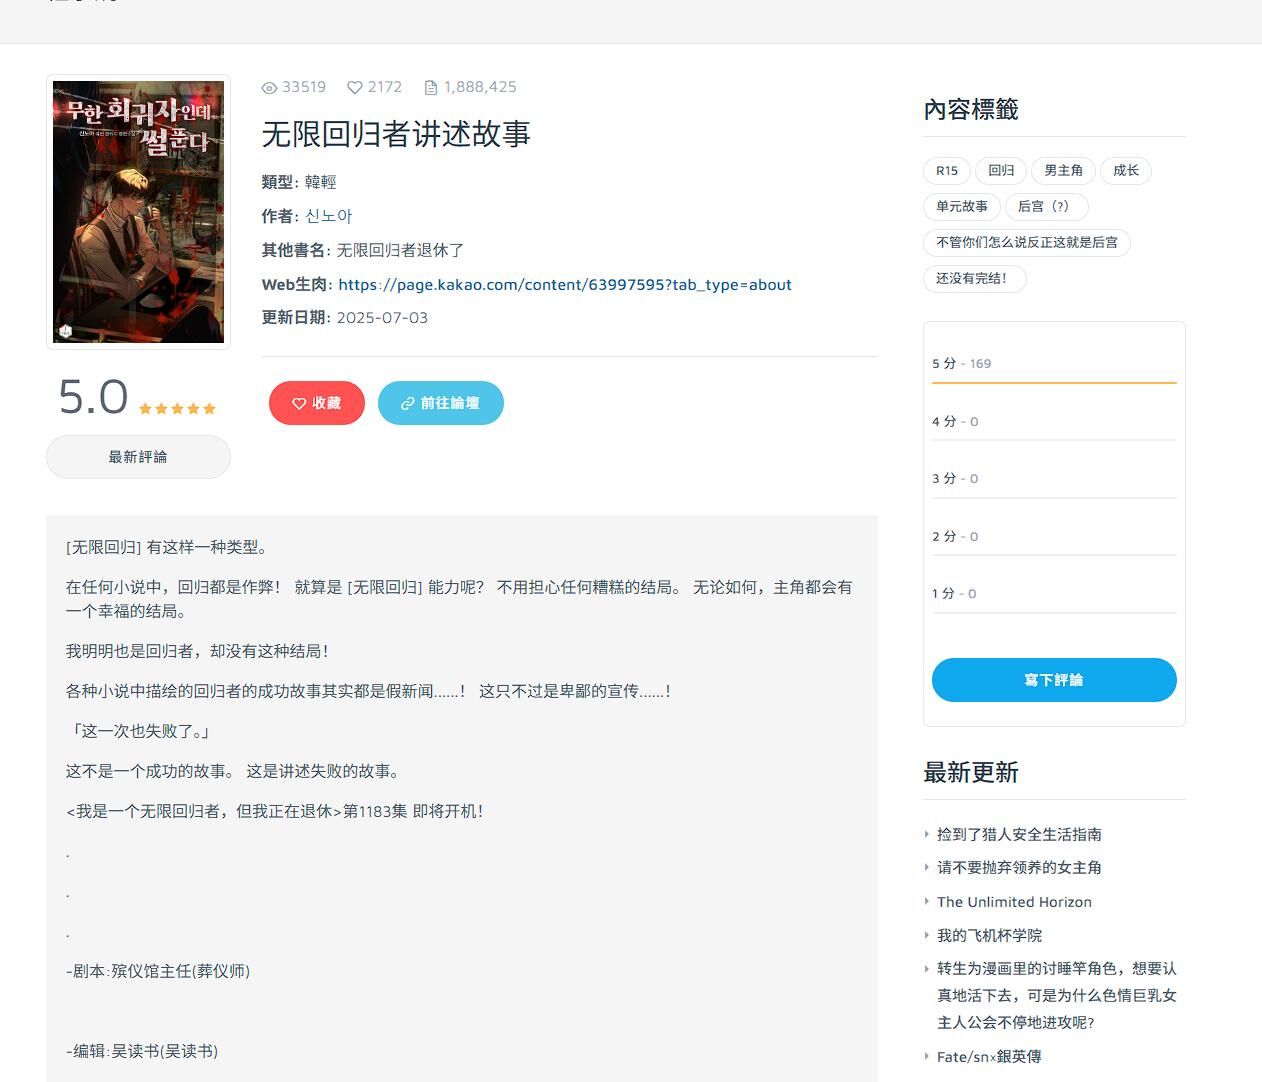Click the arrow marker before Fate/sn×銀英傳
This screenshot has width=1262, height=1082.
click(x=928, y=1056)
